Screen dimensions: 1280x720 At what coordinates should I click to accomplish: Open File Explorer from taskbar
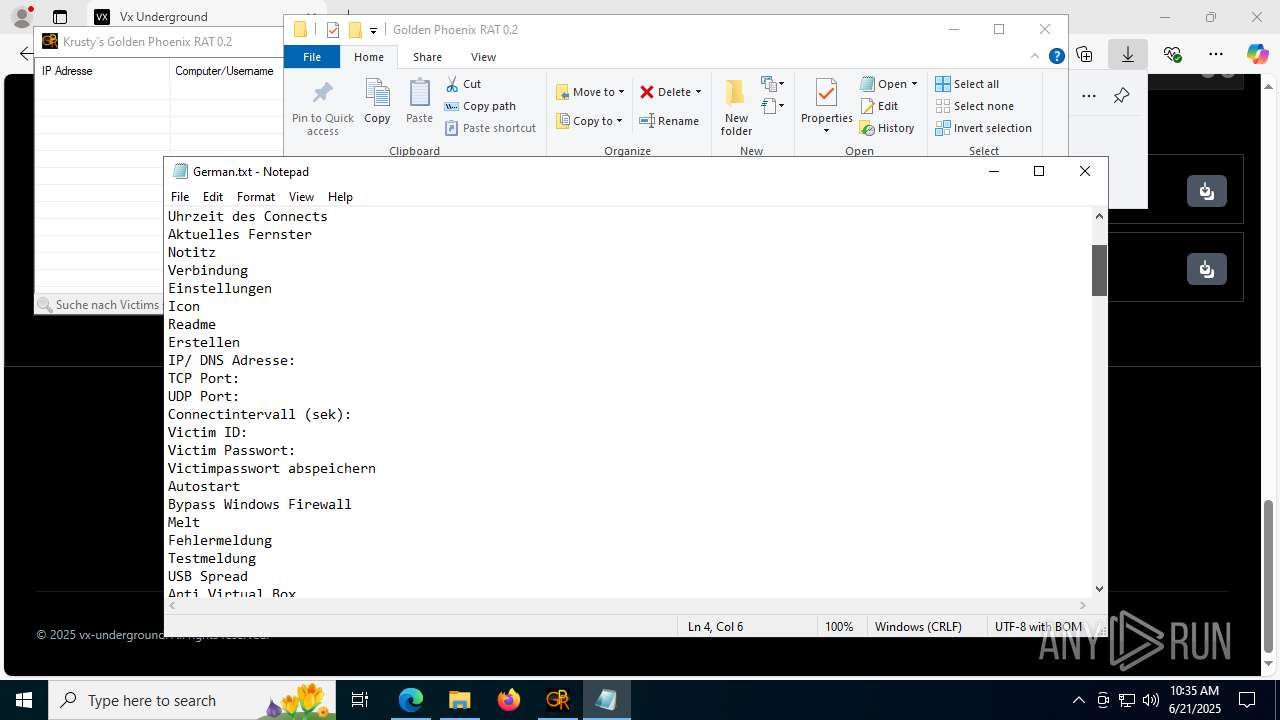[459, 700]
